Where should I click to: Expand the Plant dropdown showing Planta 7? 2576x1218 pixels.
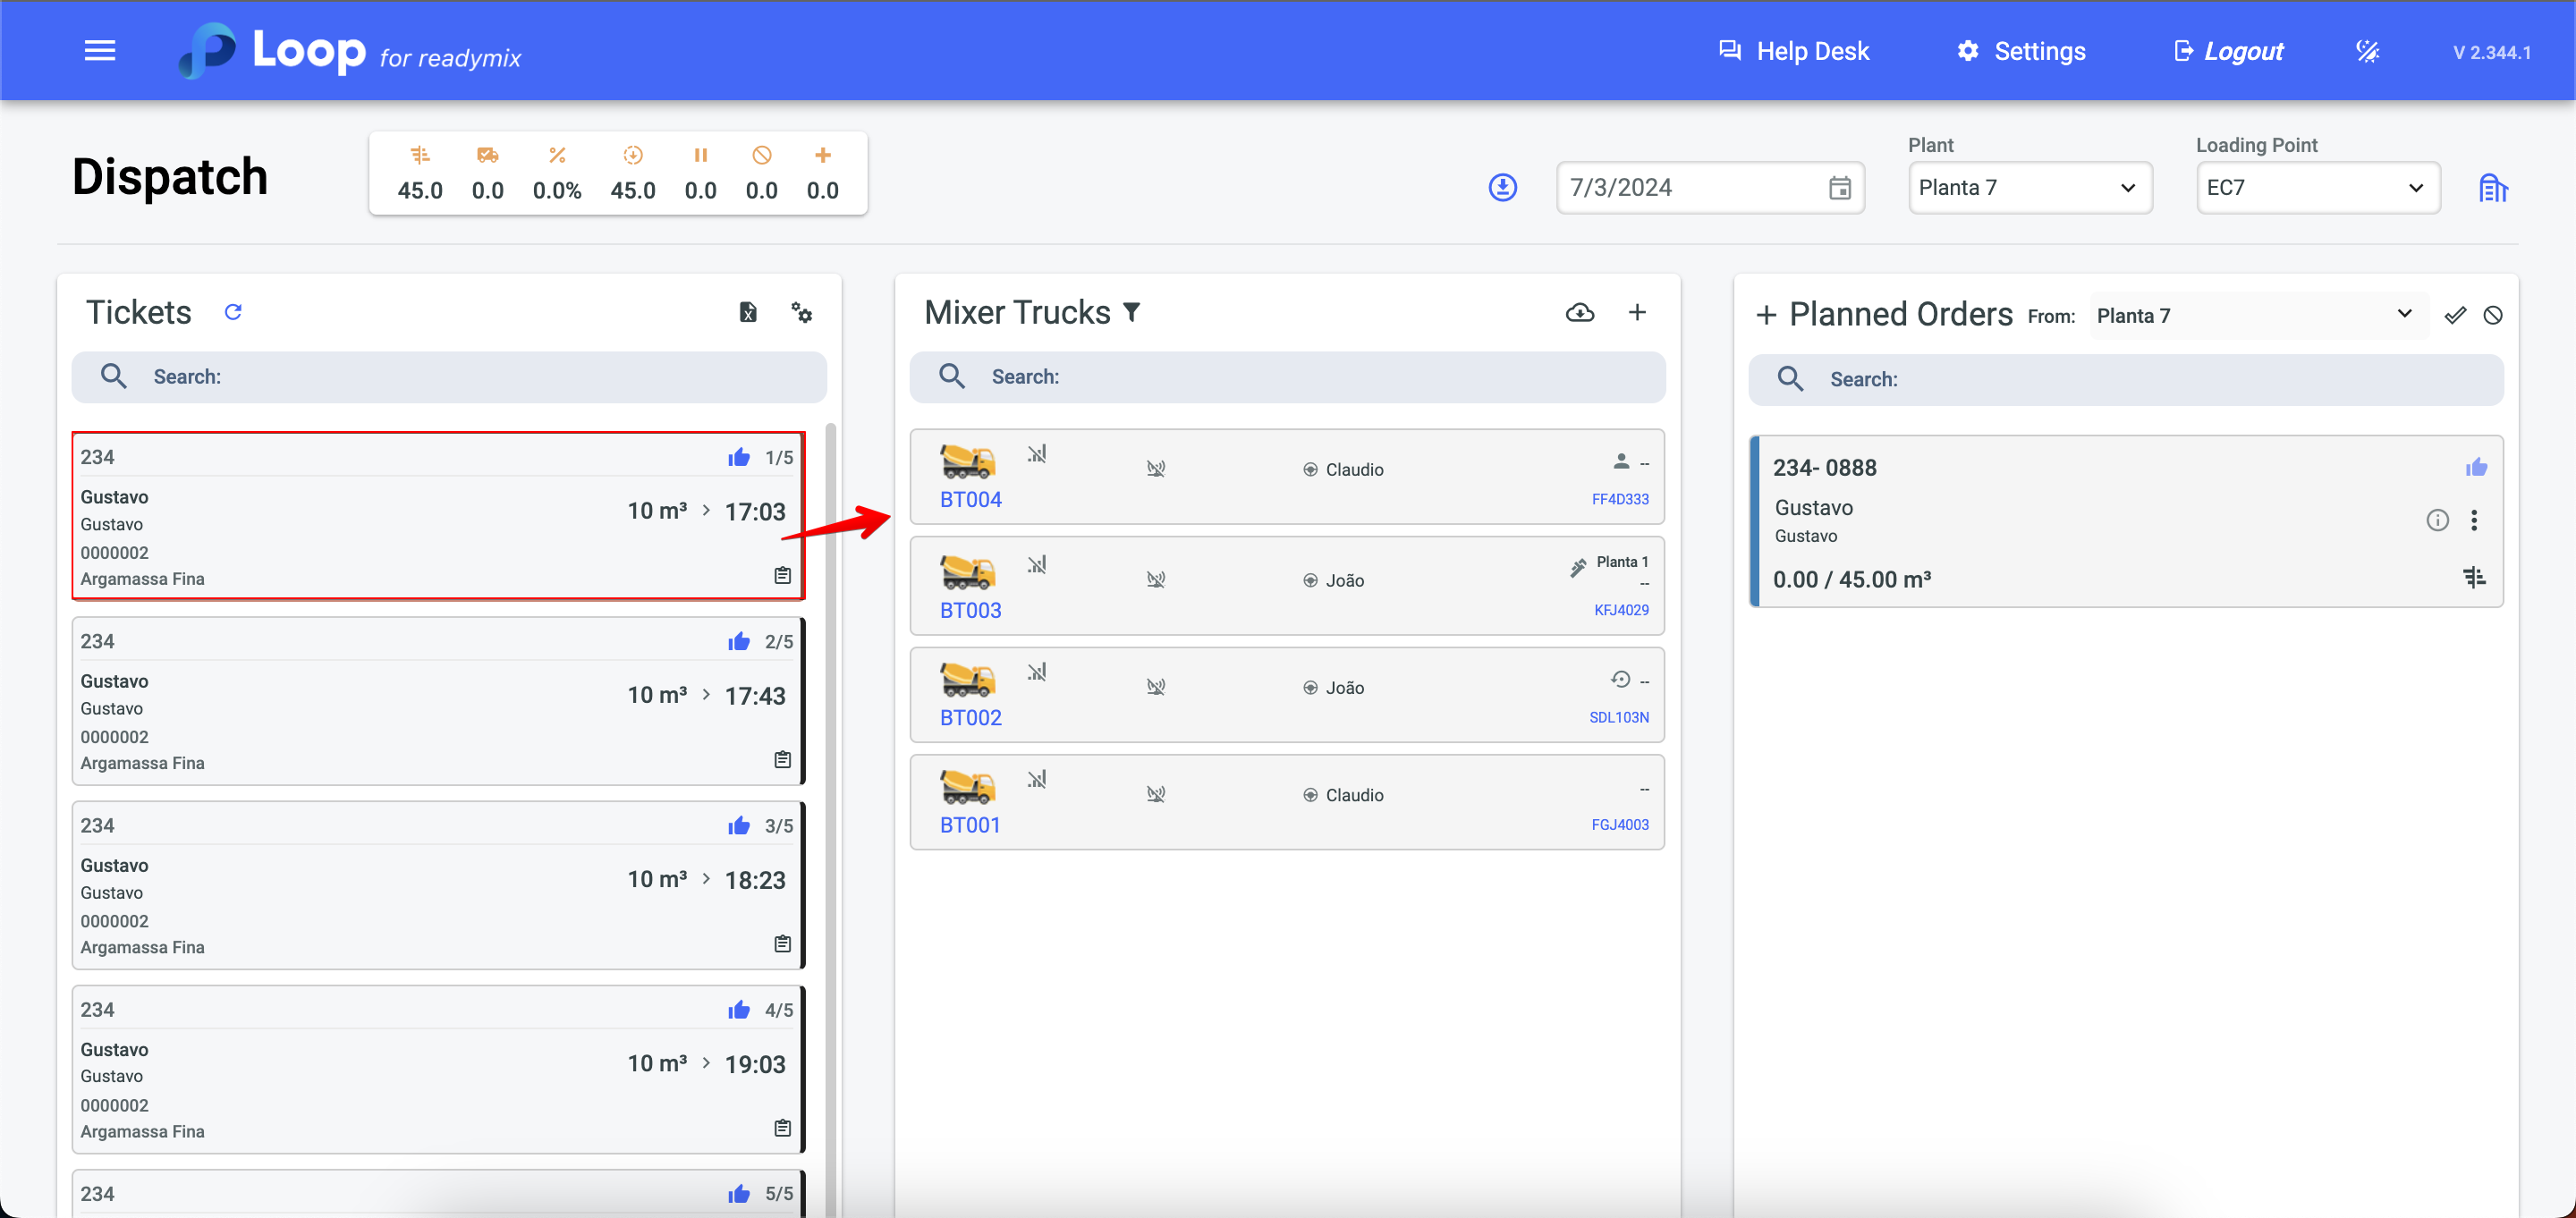pos(2029,188)
